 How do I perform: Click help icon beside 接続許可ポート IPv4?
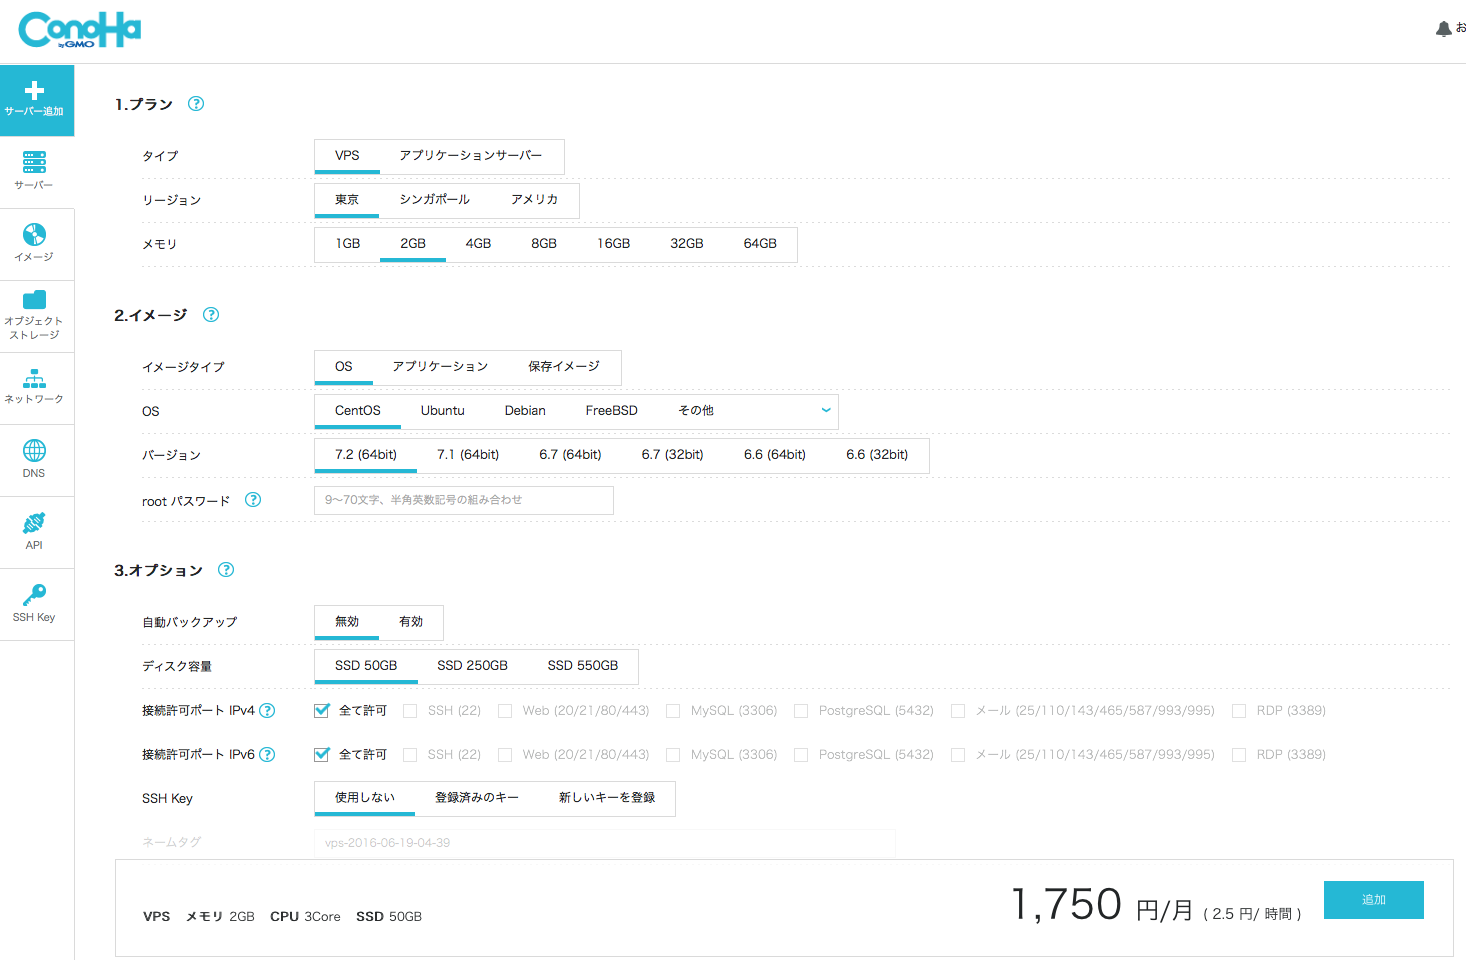(267, 710)
